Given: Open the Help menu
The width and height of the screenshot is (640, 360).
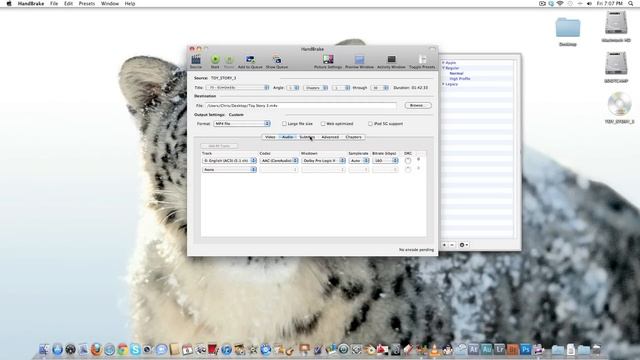Looking at the screenshot, I should click(130, 3).
